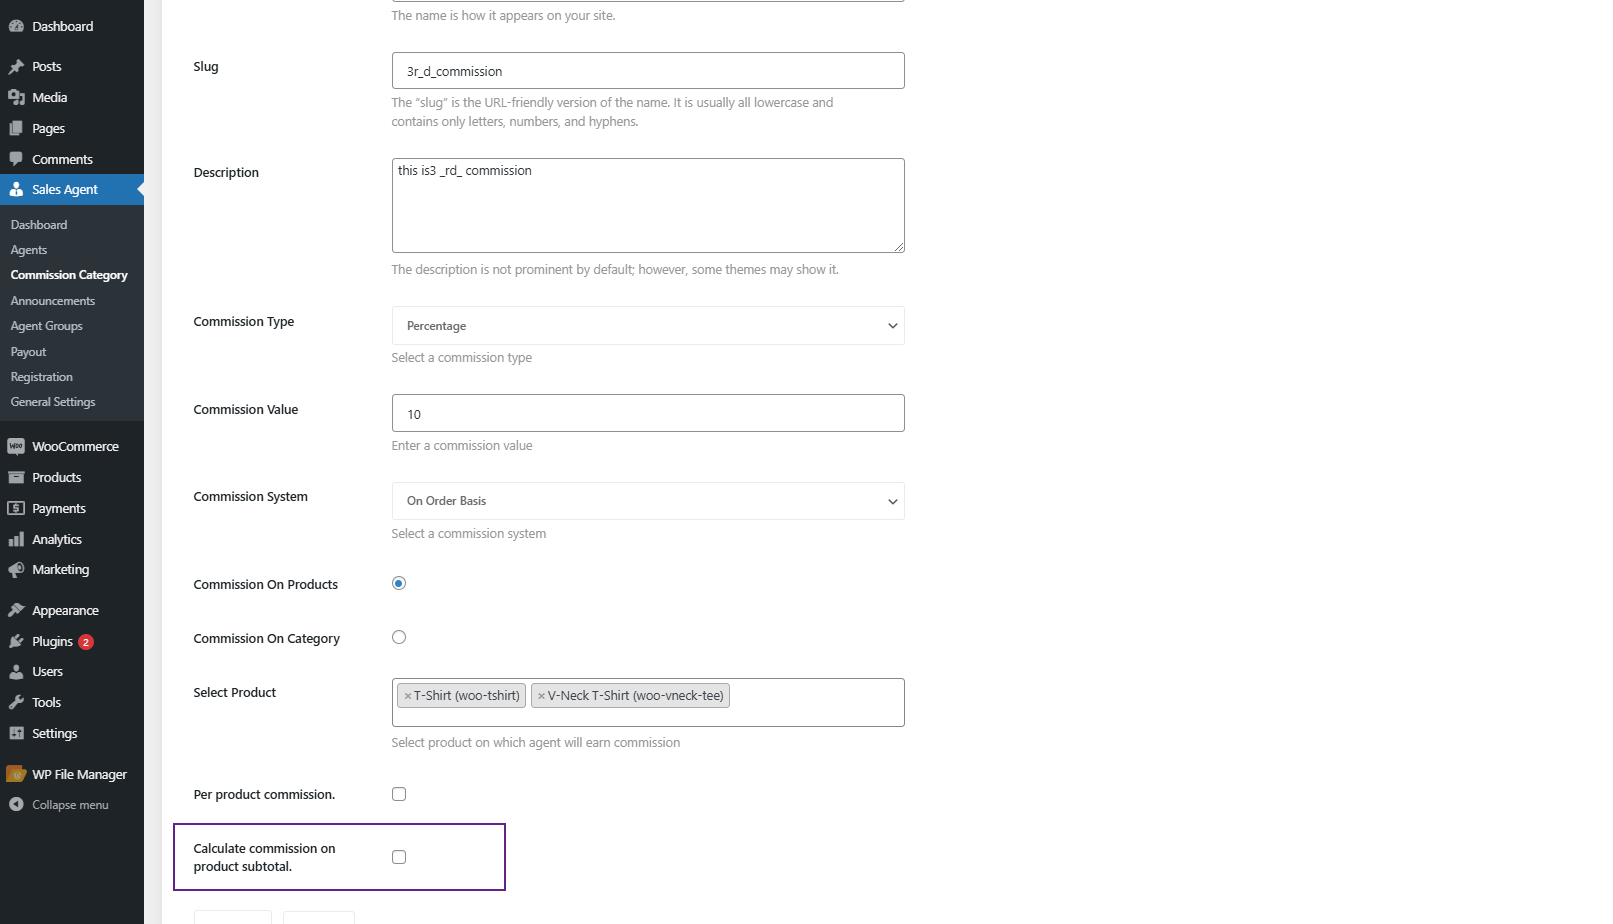
Task: Click the WooCommerce icon in sidebar
Action: tap(16, 447)
